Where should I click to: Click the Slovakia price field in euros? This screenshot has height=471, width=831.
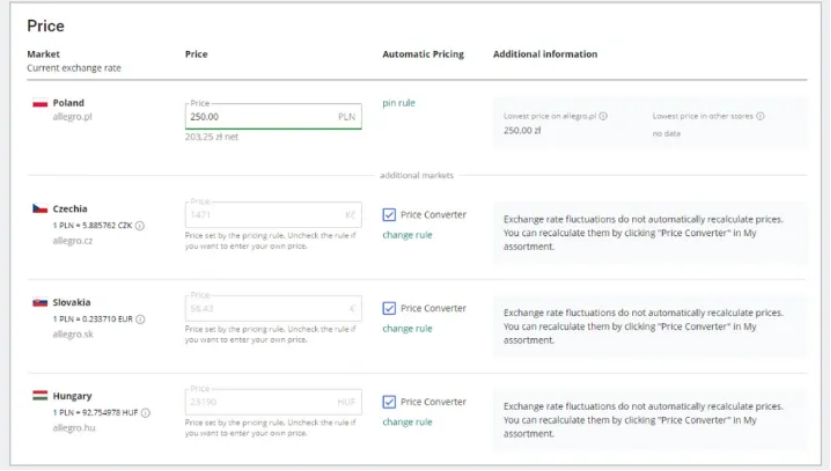click(x=260, y=309)
